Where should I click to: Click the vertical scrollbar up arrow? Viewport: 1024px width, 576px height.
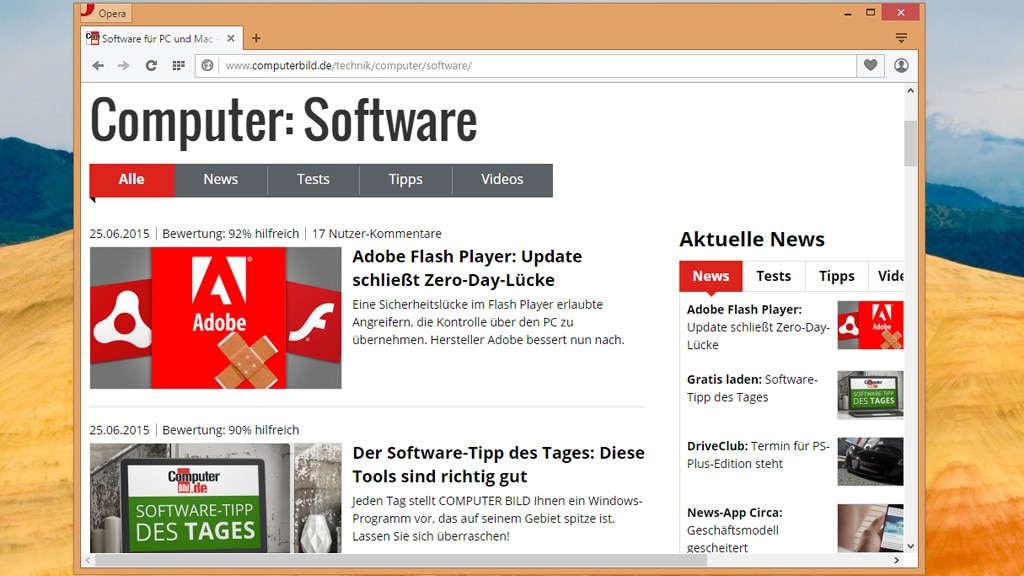910,91
